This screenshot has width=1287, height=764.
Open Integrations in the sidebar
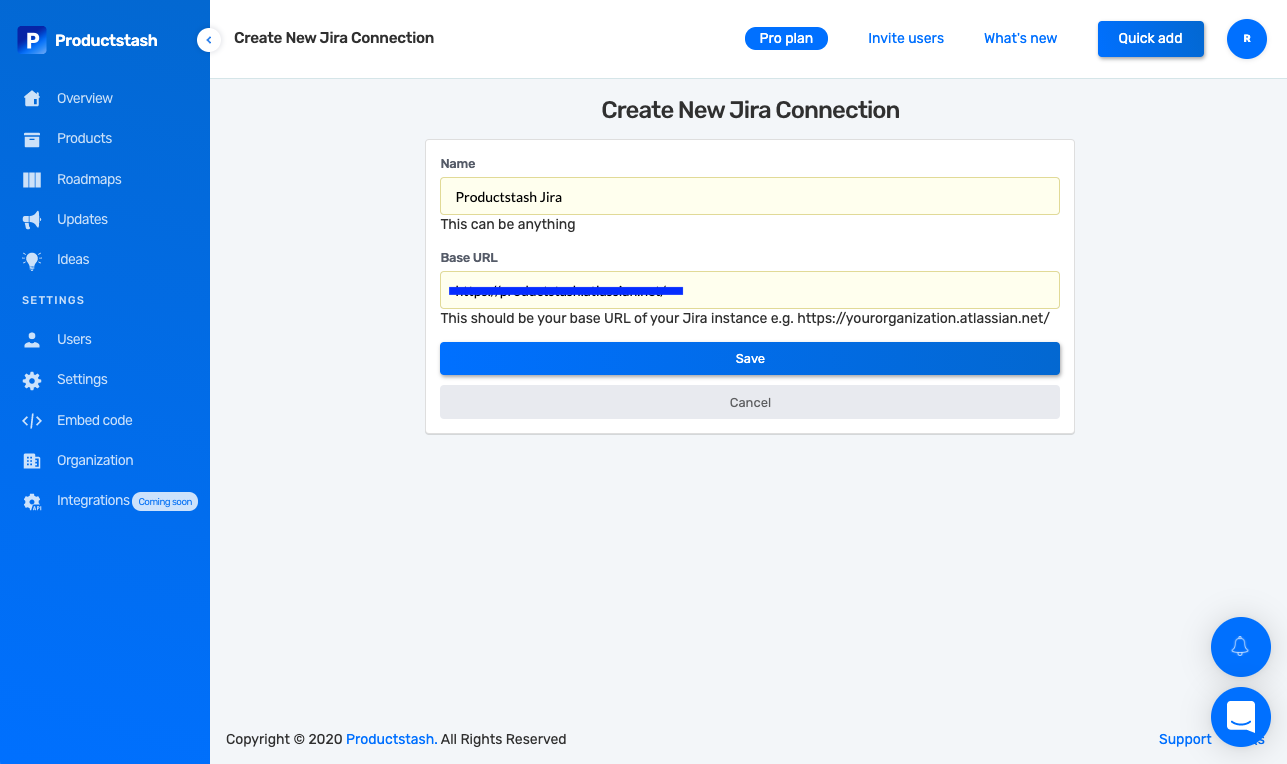click(93, 500)
